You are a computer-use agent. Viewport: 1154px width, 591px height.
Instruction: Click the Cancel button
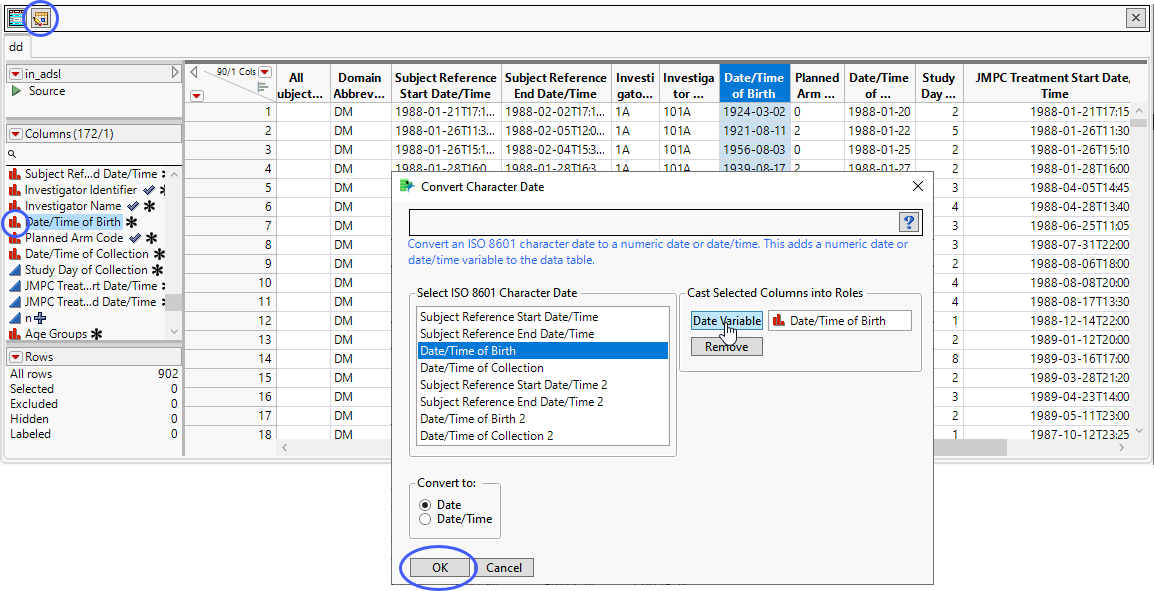click(x=503, y=568)
